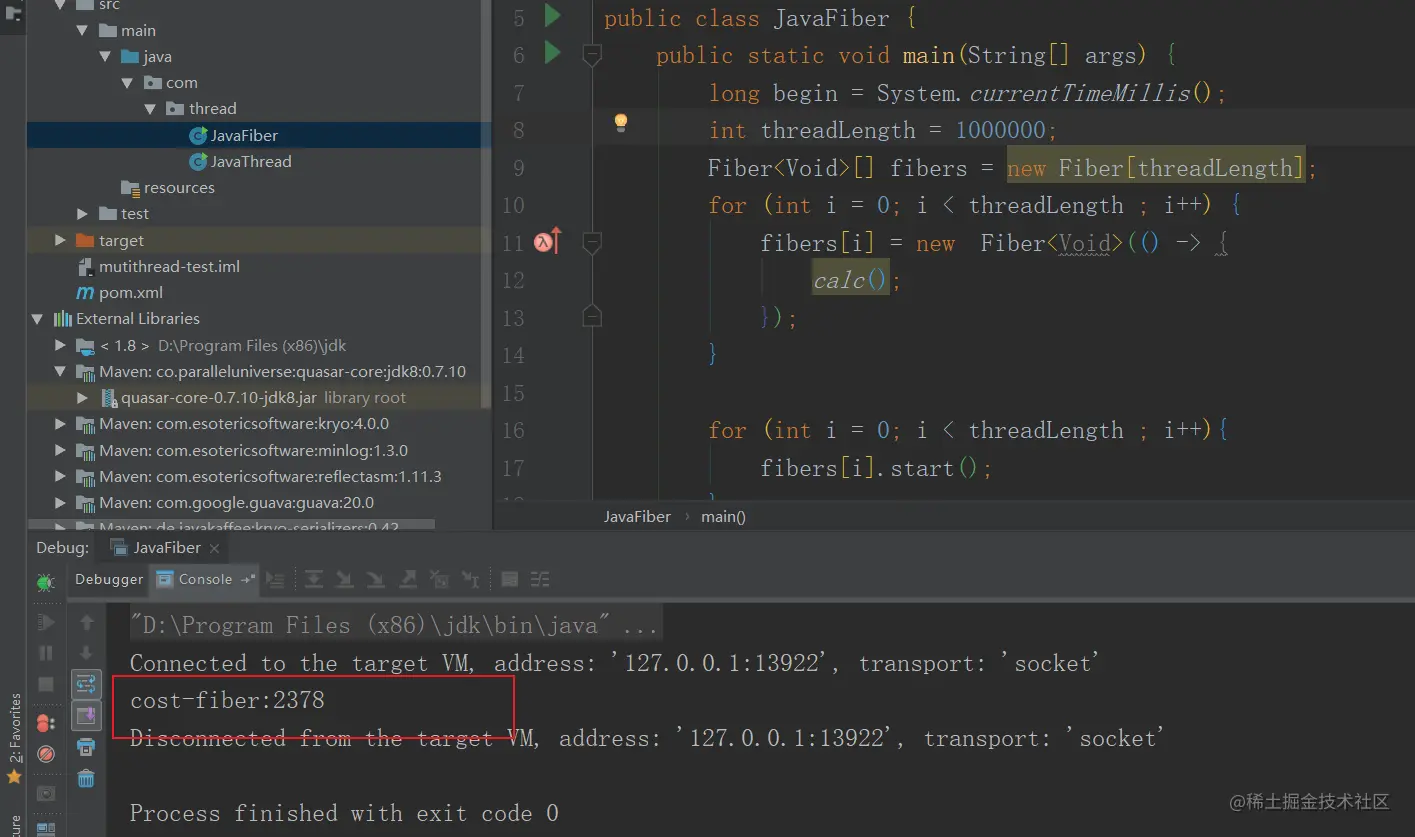
Task: Toggle scroll to end in console sidebar
Action: pos(87,715)
